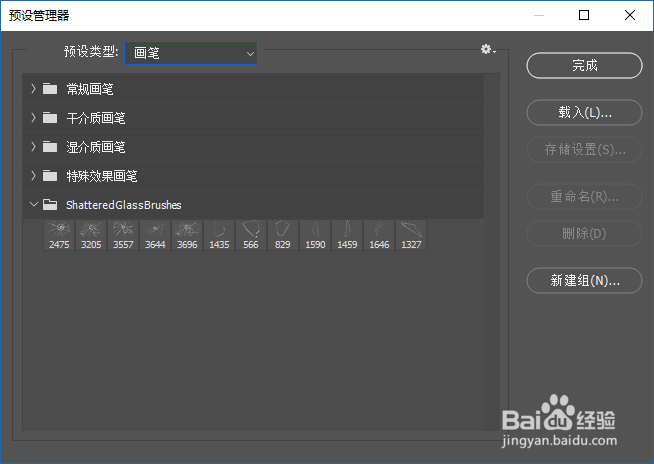Screen dimensions: 654x464
Task: Click the 常规画笔 folder icon
Action: (x=50, y=89)
